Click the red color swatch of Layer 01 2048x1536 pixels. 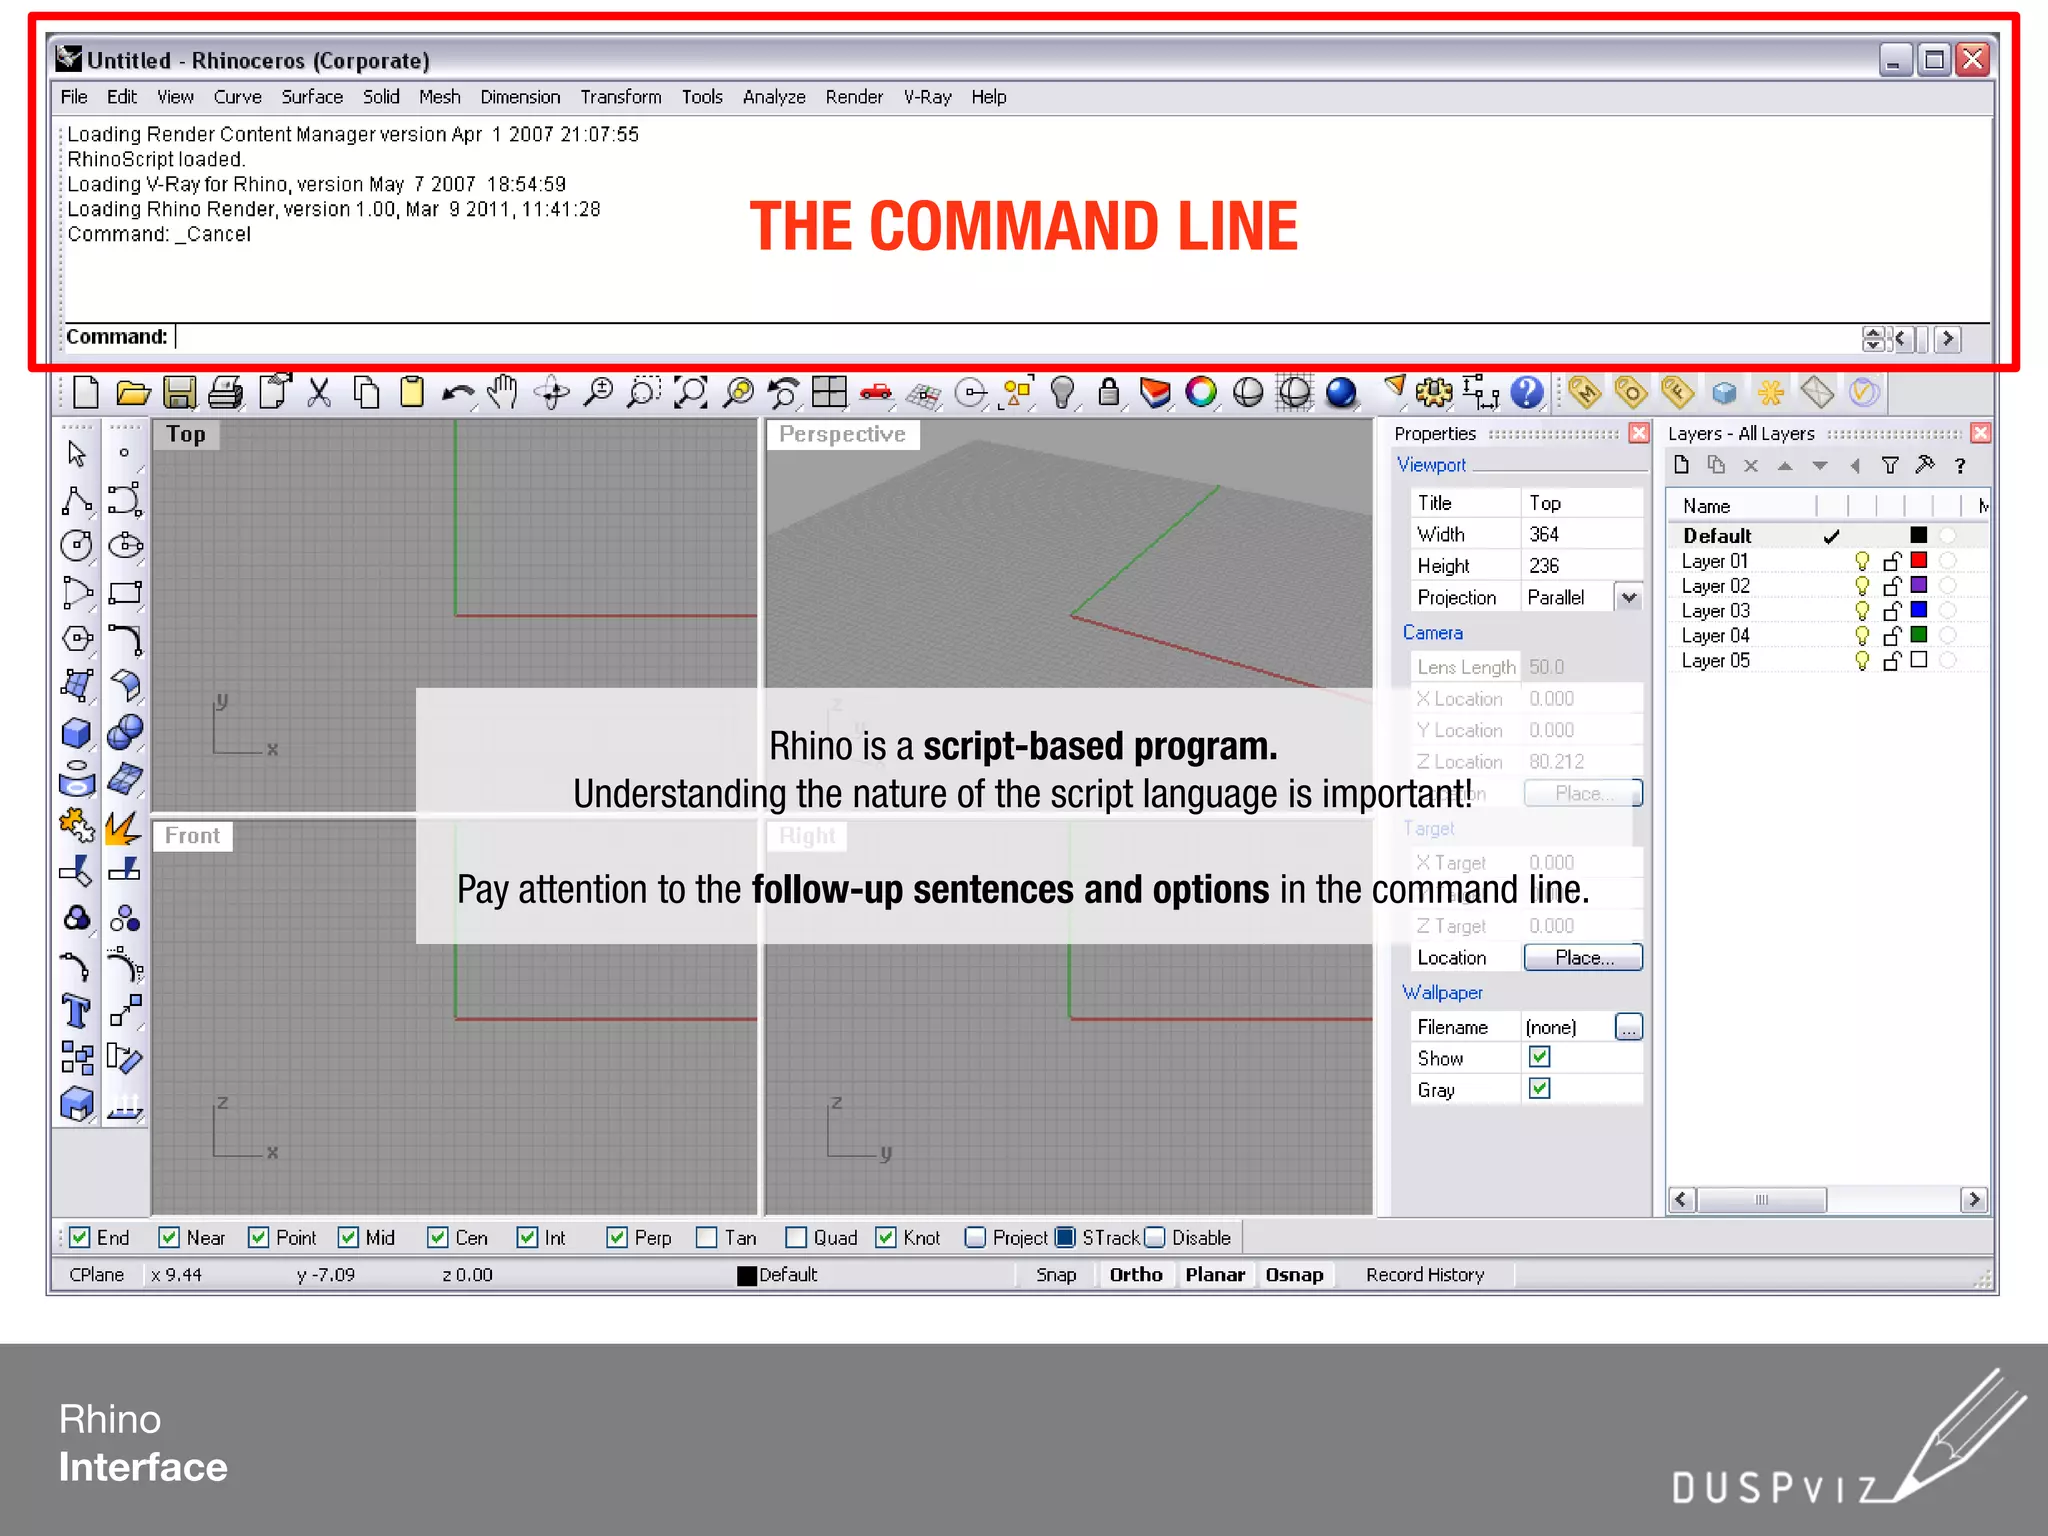click(1919, 560)
